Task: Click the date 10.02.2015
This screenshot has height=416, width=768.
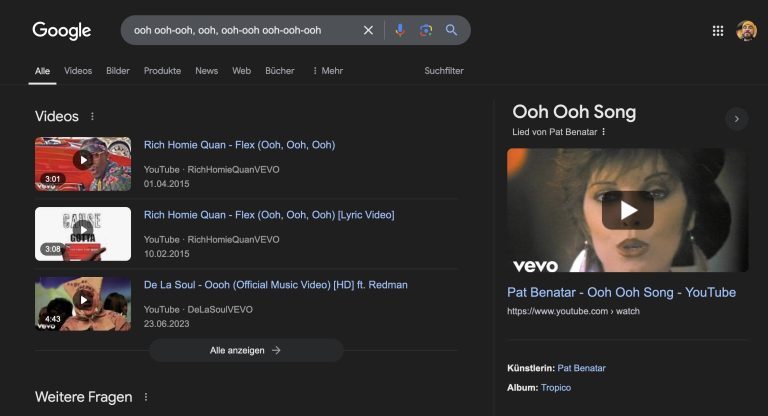Action: (167, 254)
